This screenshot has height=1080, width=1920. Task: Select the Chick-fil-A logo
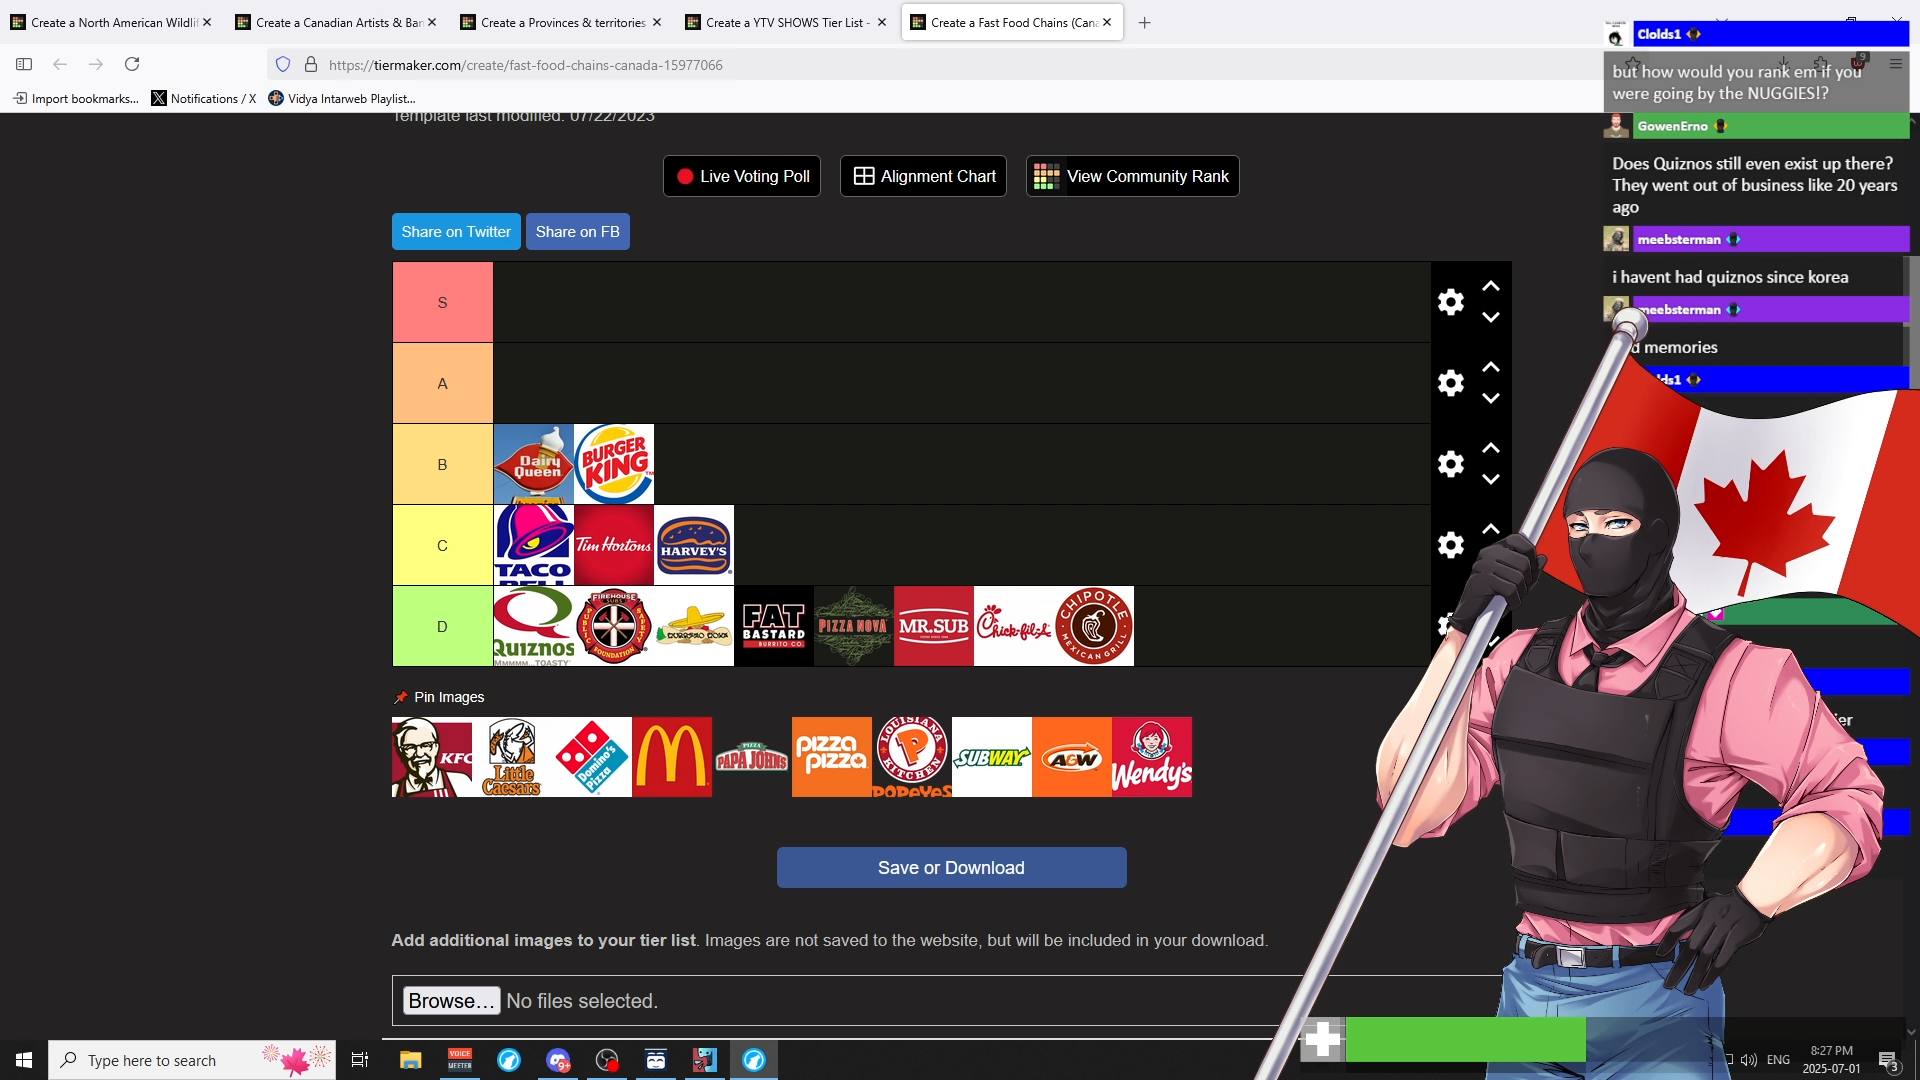tap(1013, 626)
